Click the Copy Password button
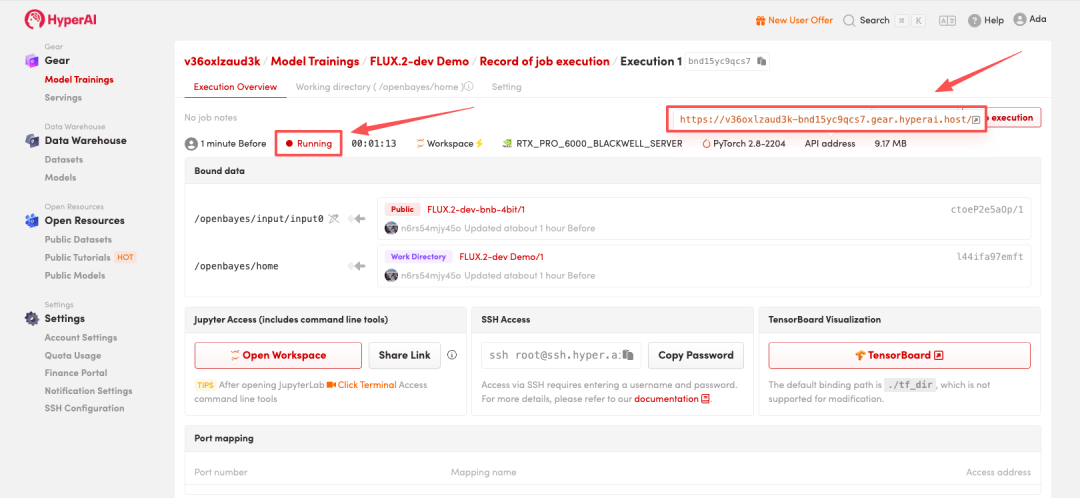The height and width of the screenshot is (498, 1080). pos(696,355)
